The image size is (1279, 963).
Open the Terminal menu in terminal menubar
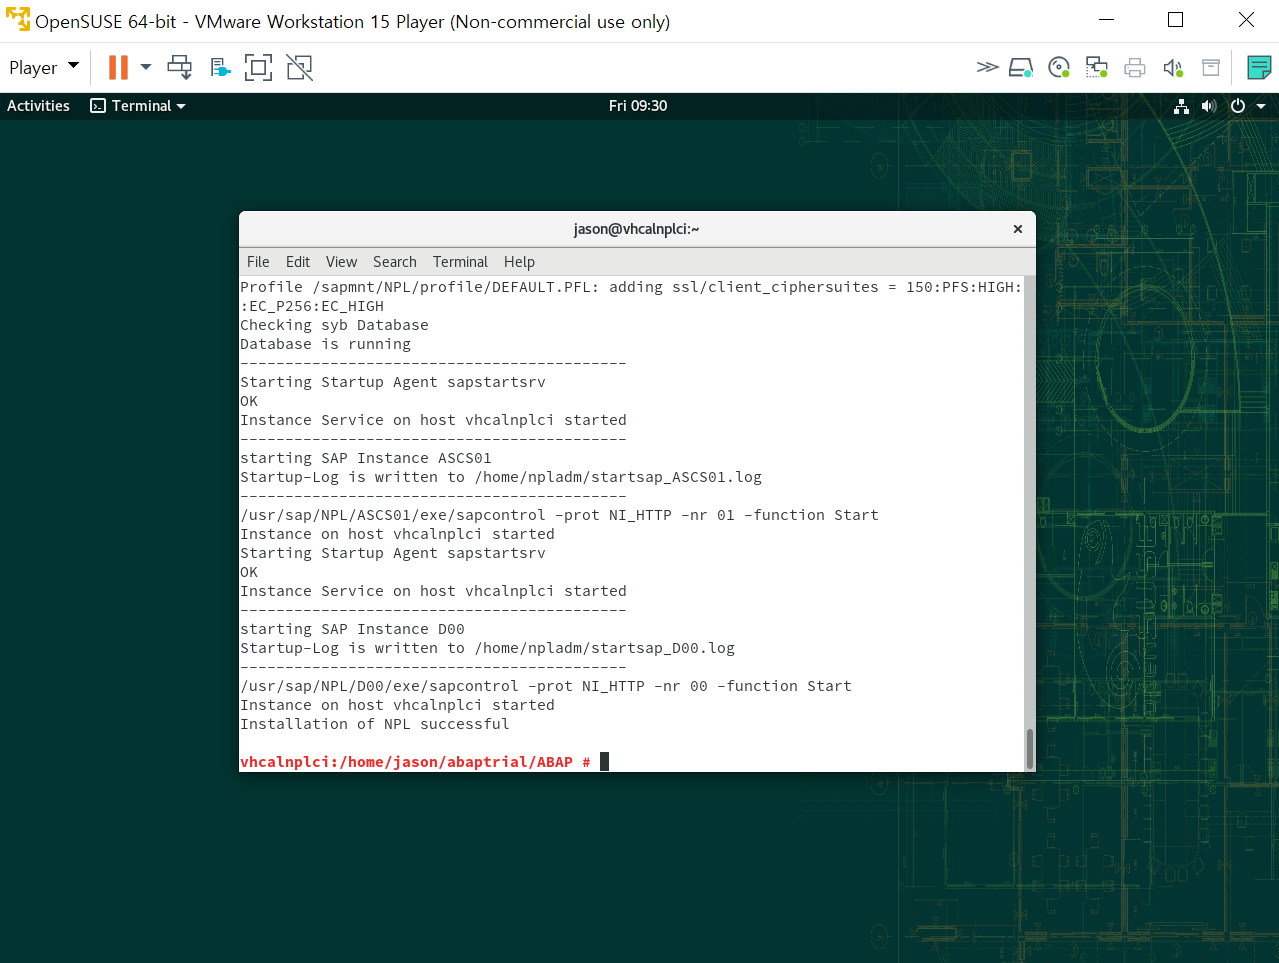(x=460, y=262)
